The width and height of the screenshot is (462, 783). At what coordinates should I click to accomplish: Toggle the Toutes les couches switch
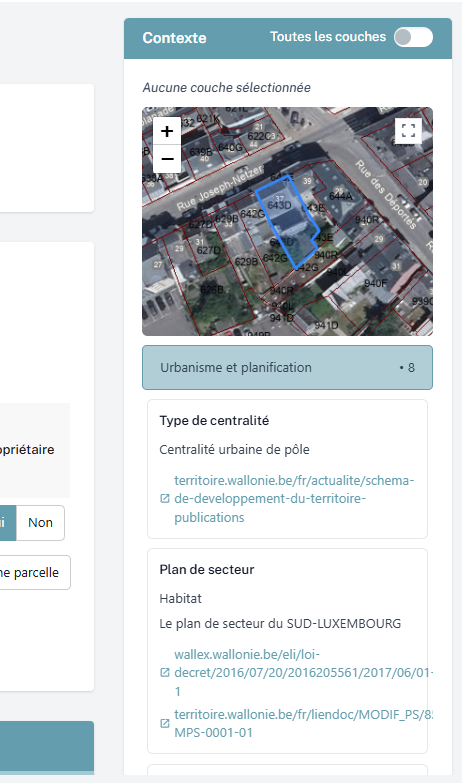pos(413,37)
